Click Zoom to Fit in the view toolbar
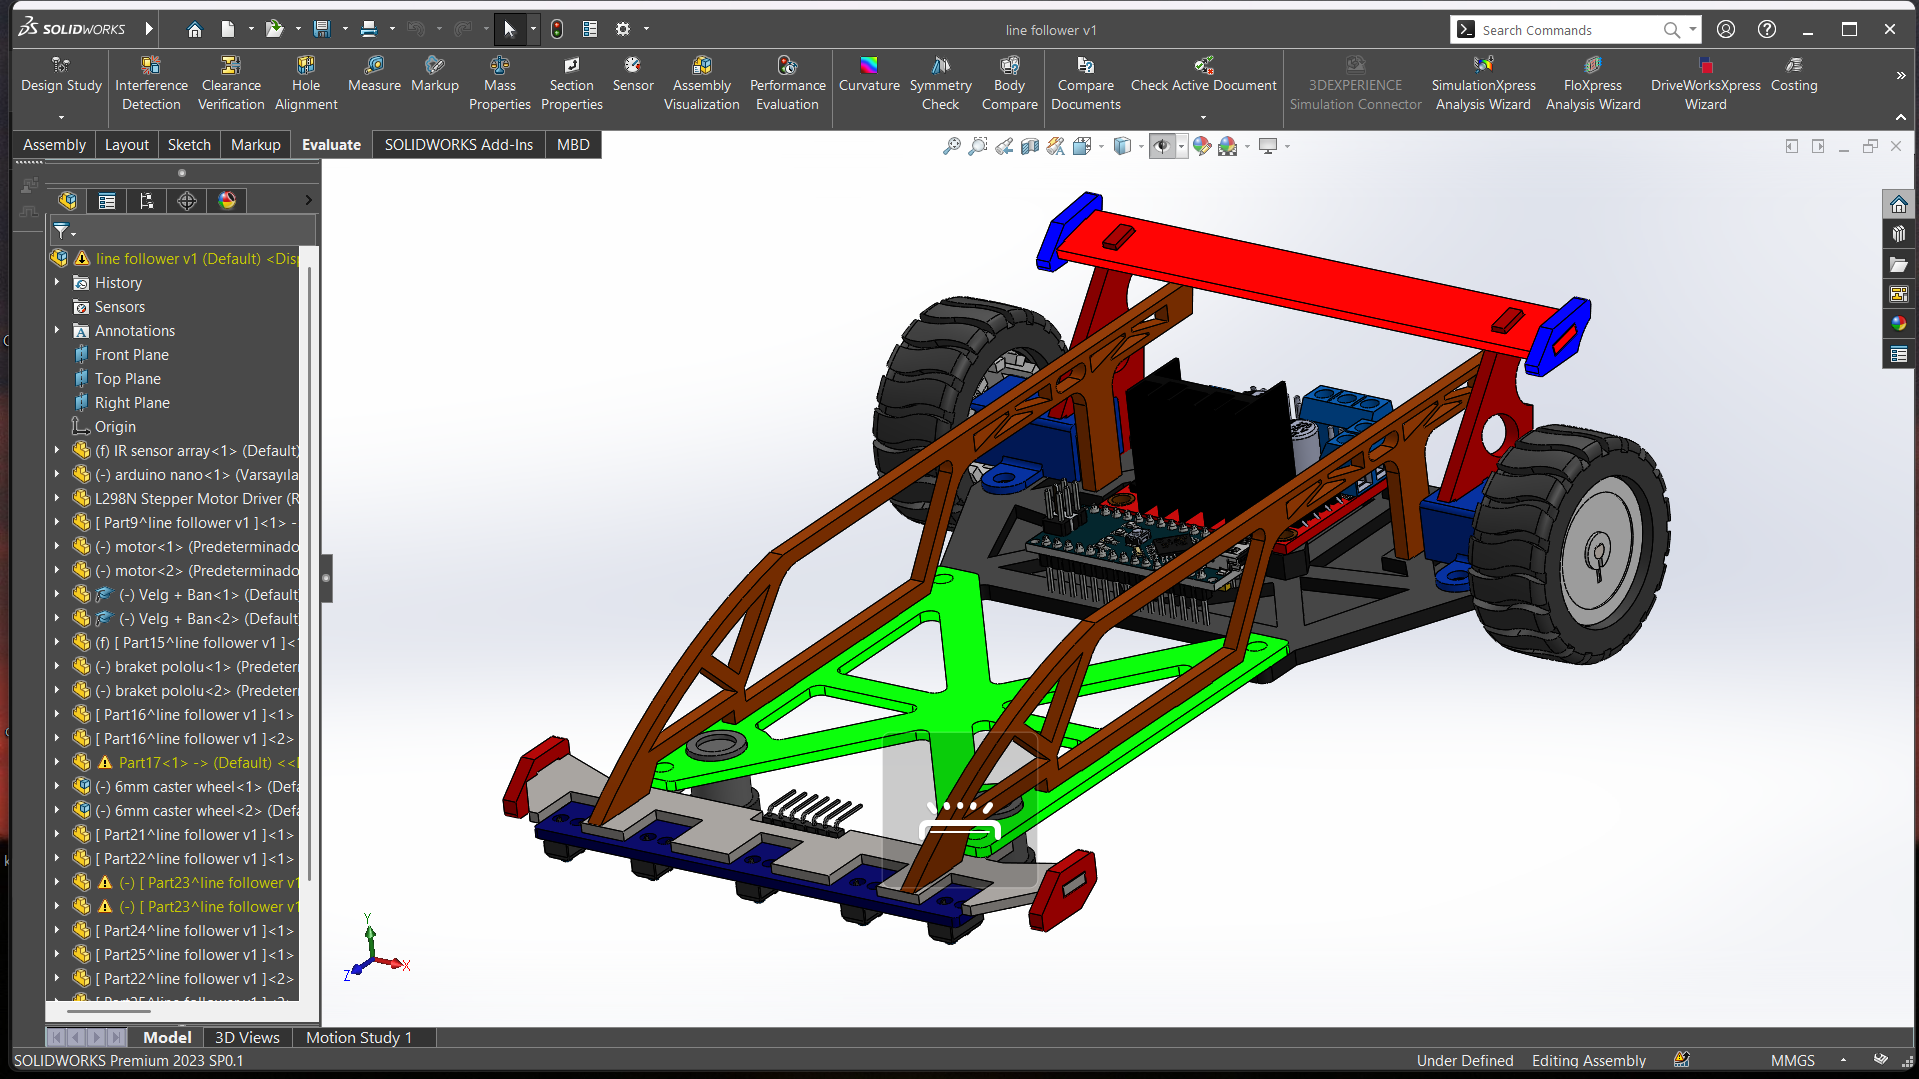This screenshot has height=1079, width=1919. (951, 146)
